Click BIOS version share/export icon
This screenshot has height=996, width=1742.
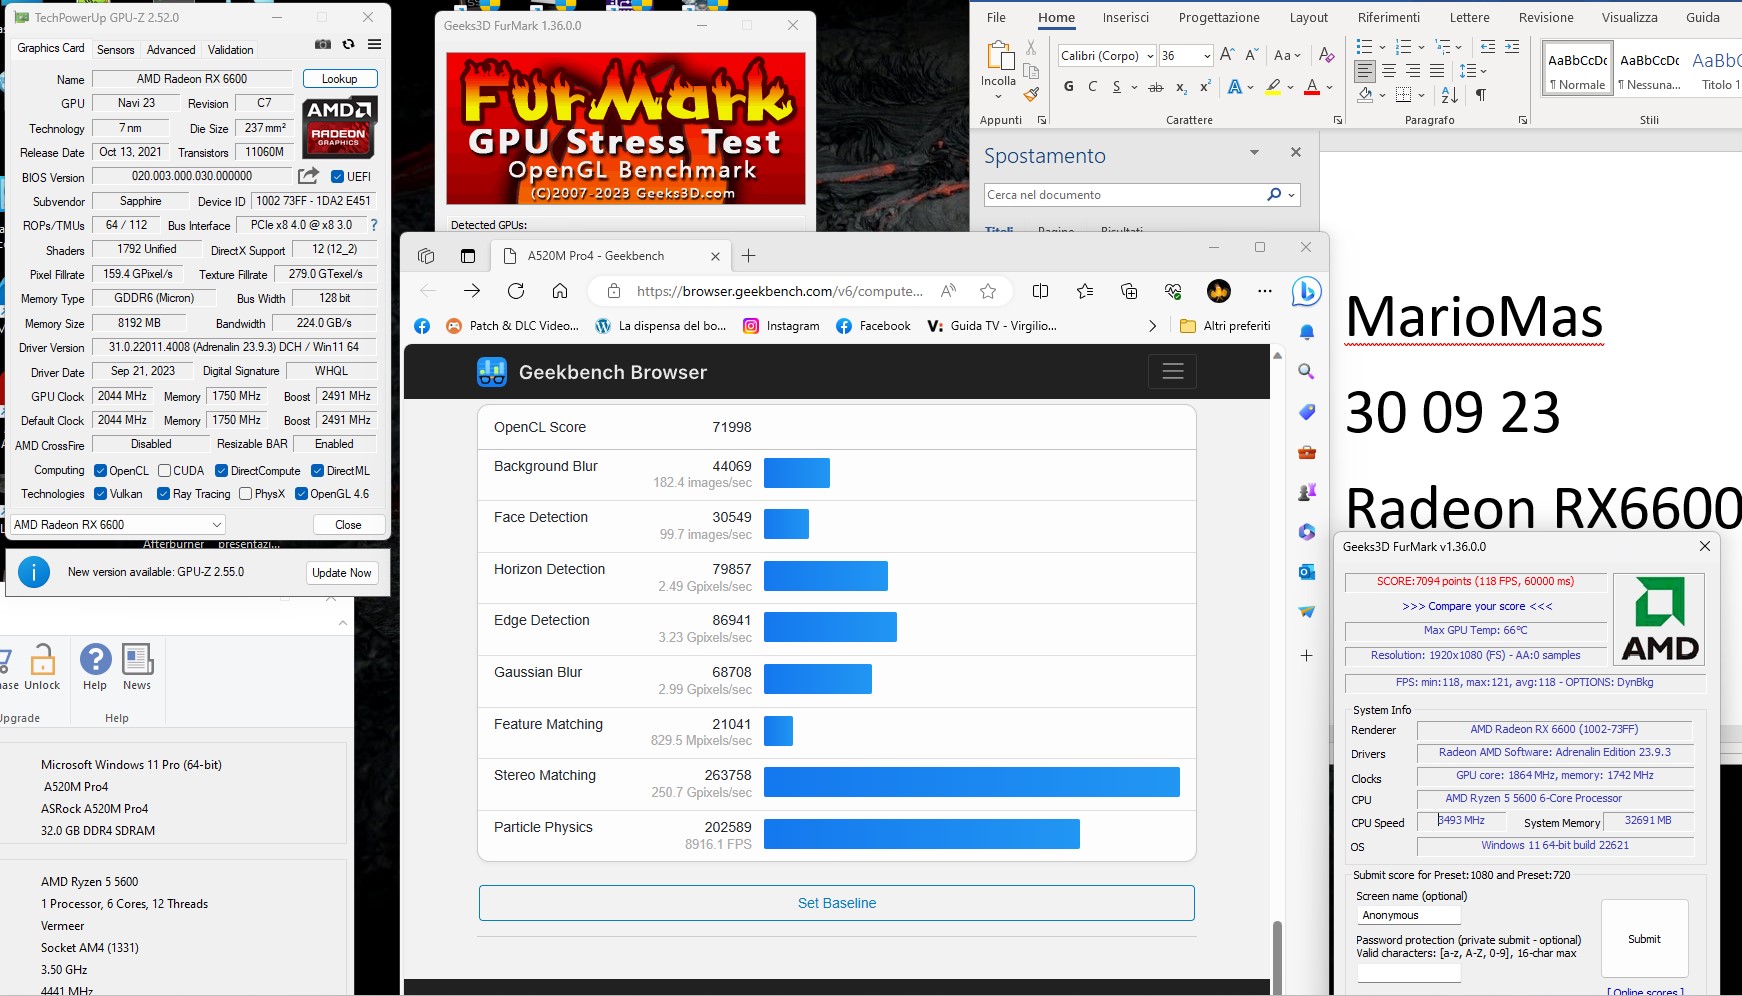(x=308, y=176)
